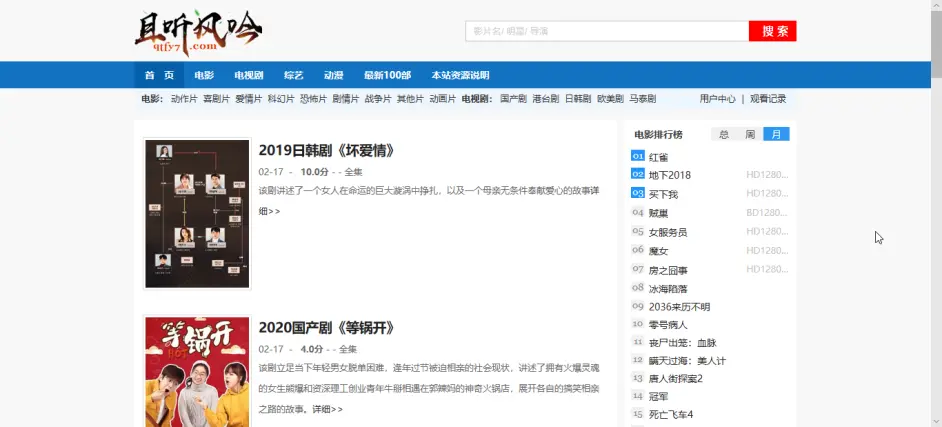
Task: Open the 本站资源说明 navigation tab
Action: 460,75
